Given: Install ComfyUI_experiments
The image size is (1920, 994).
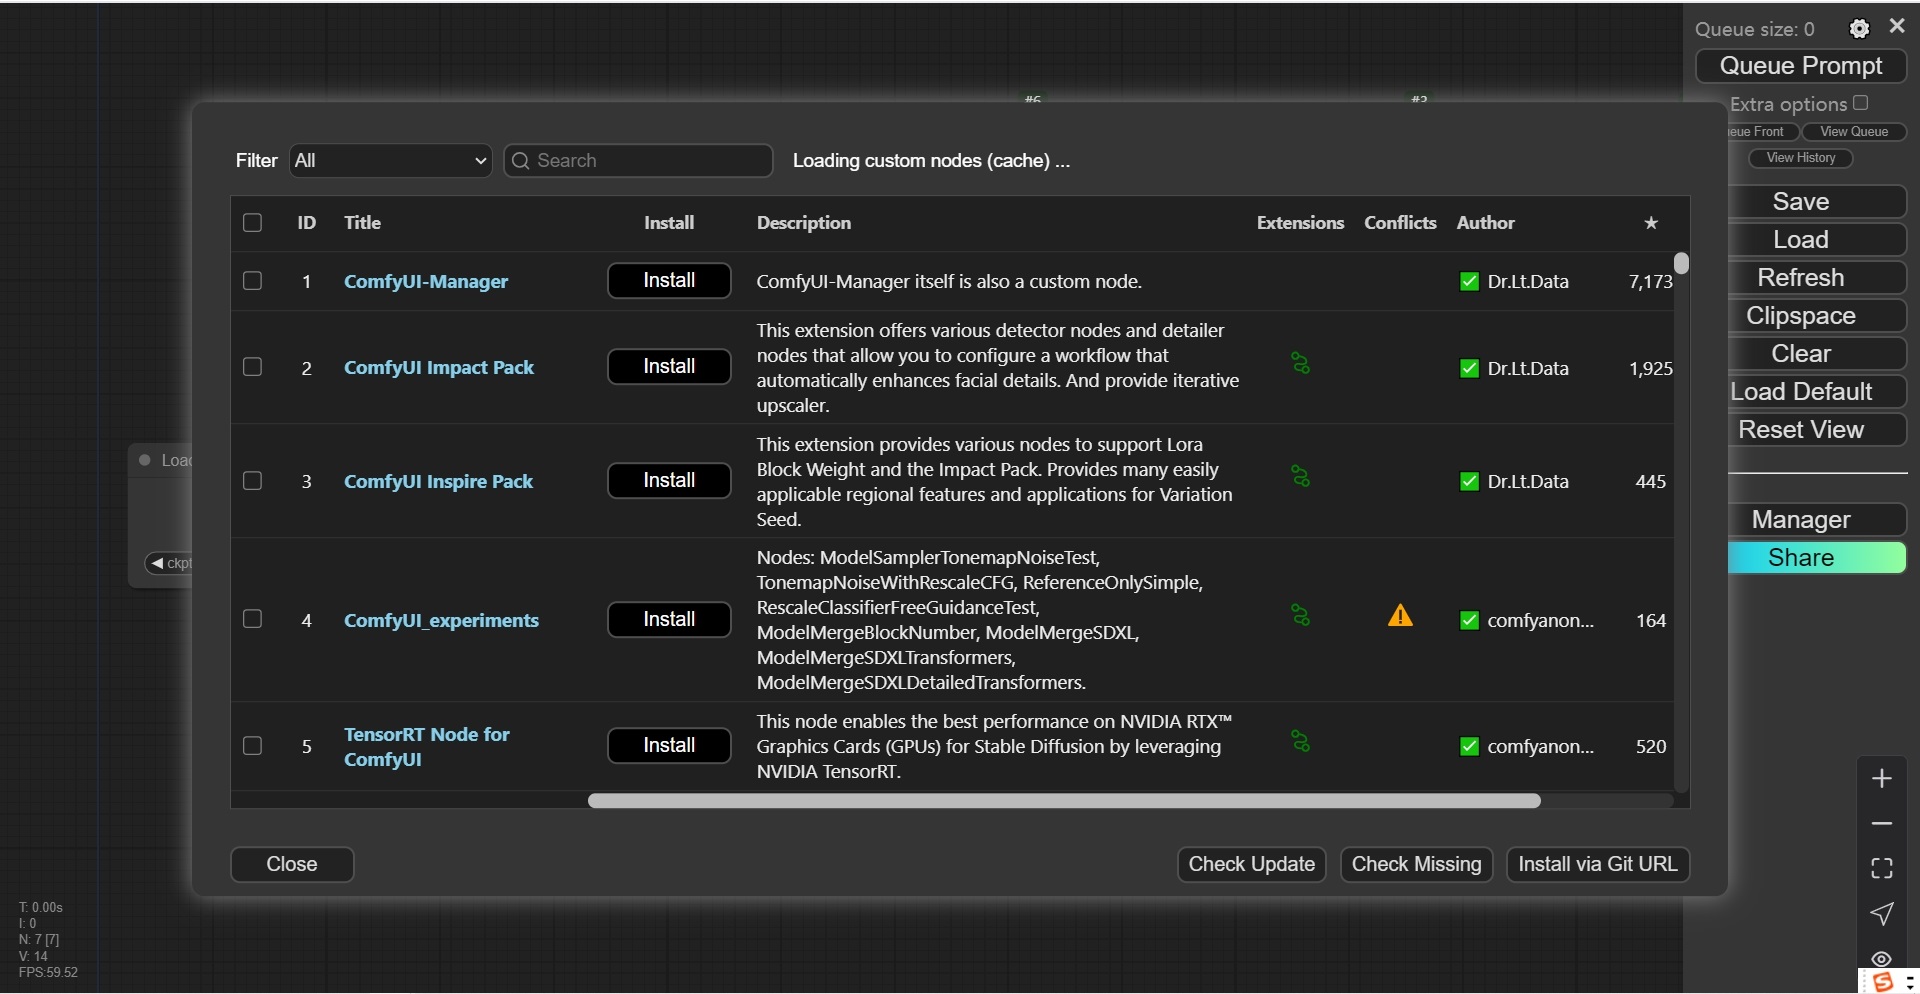Looking at the screenshot, I should (x=669, y=620).
